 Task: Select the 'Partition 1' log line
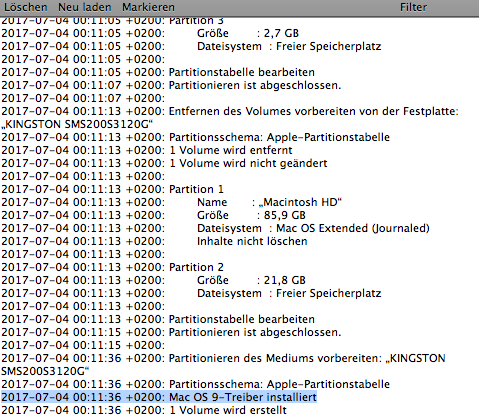click(113, 189)
